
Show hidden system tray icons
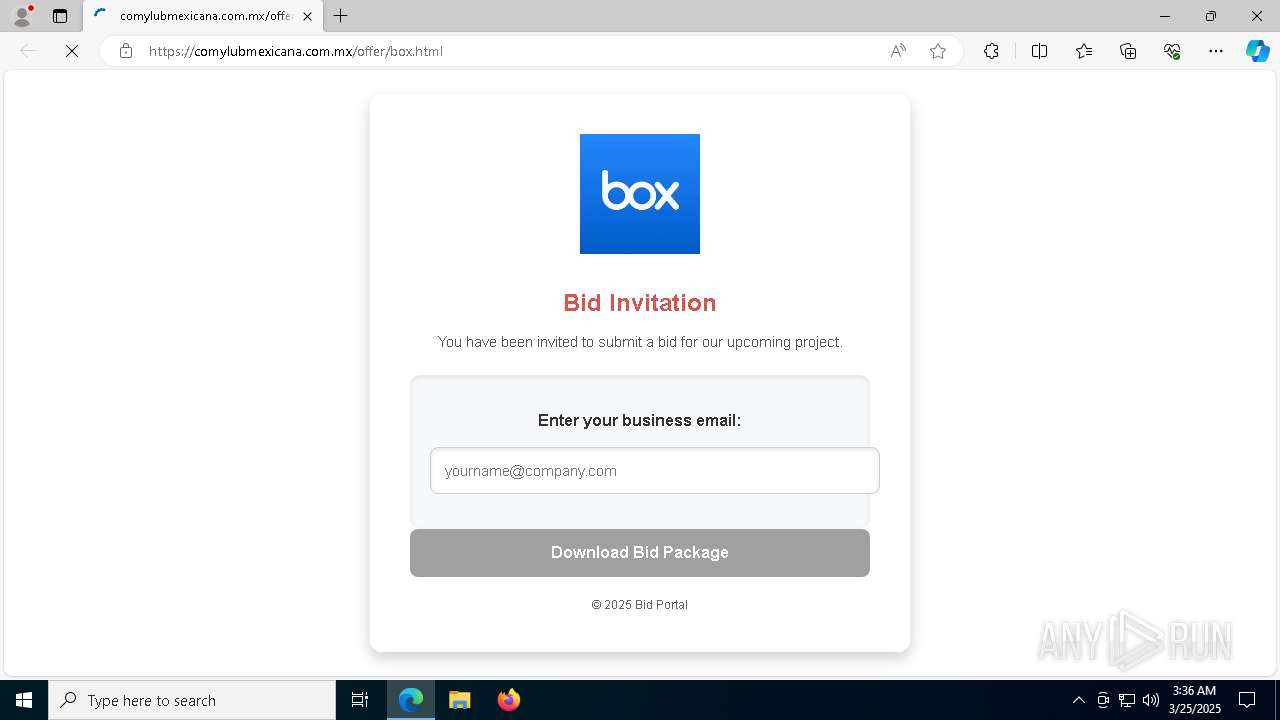tap(1078, 700)
